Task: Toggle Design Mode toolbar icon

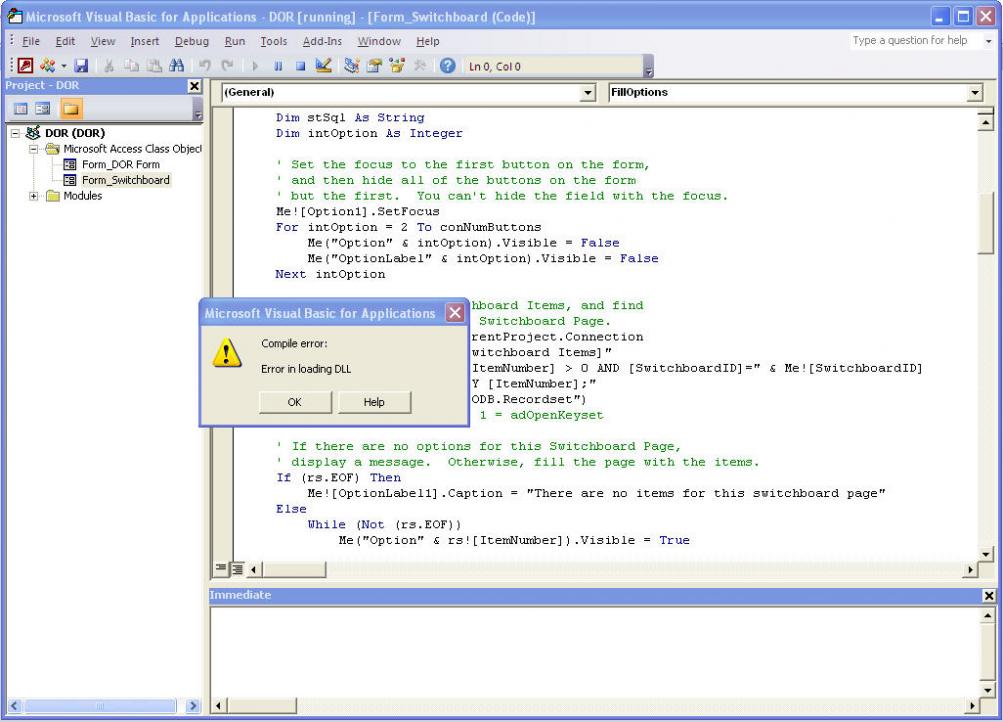Action: pyautogui.click(x=324, y=65)
